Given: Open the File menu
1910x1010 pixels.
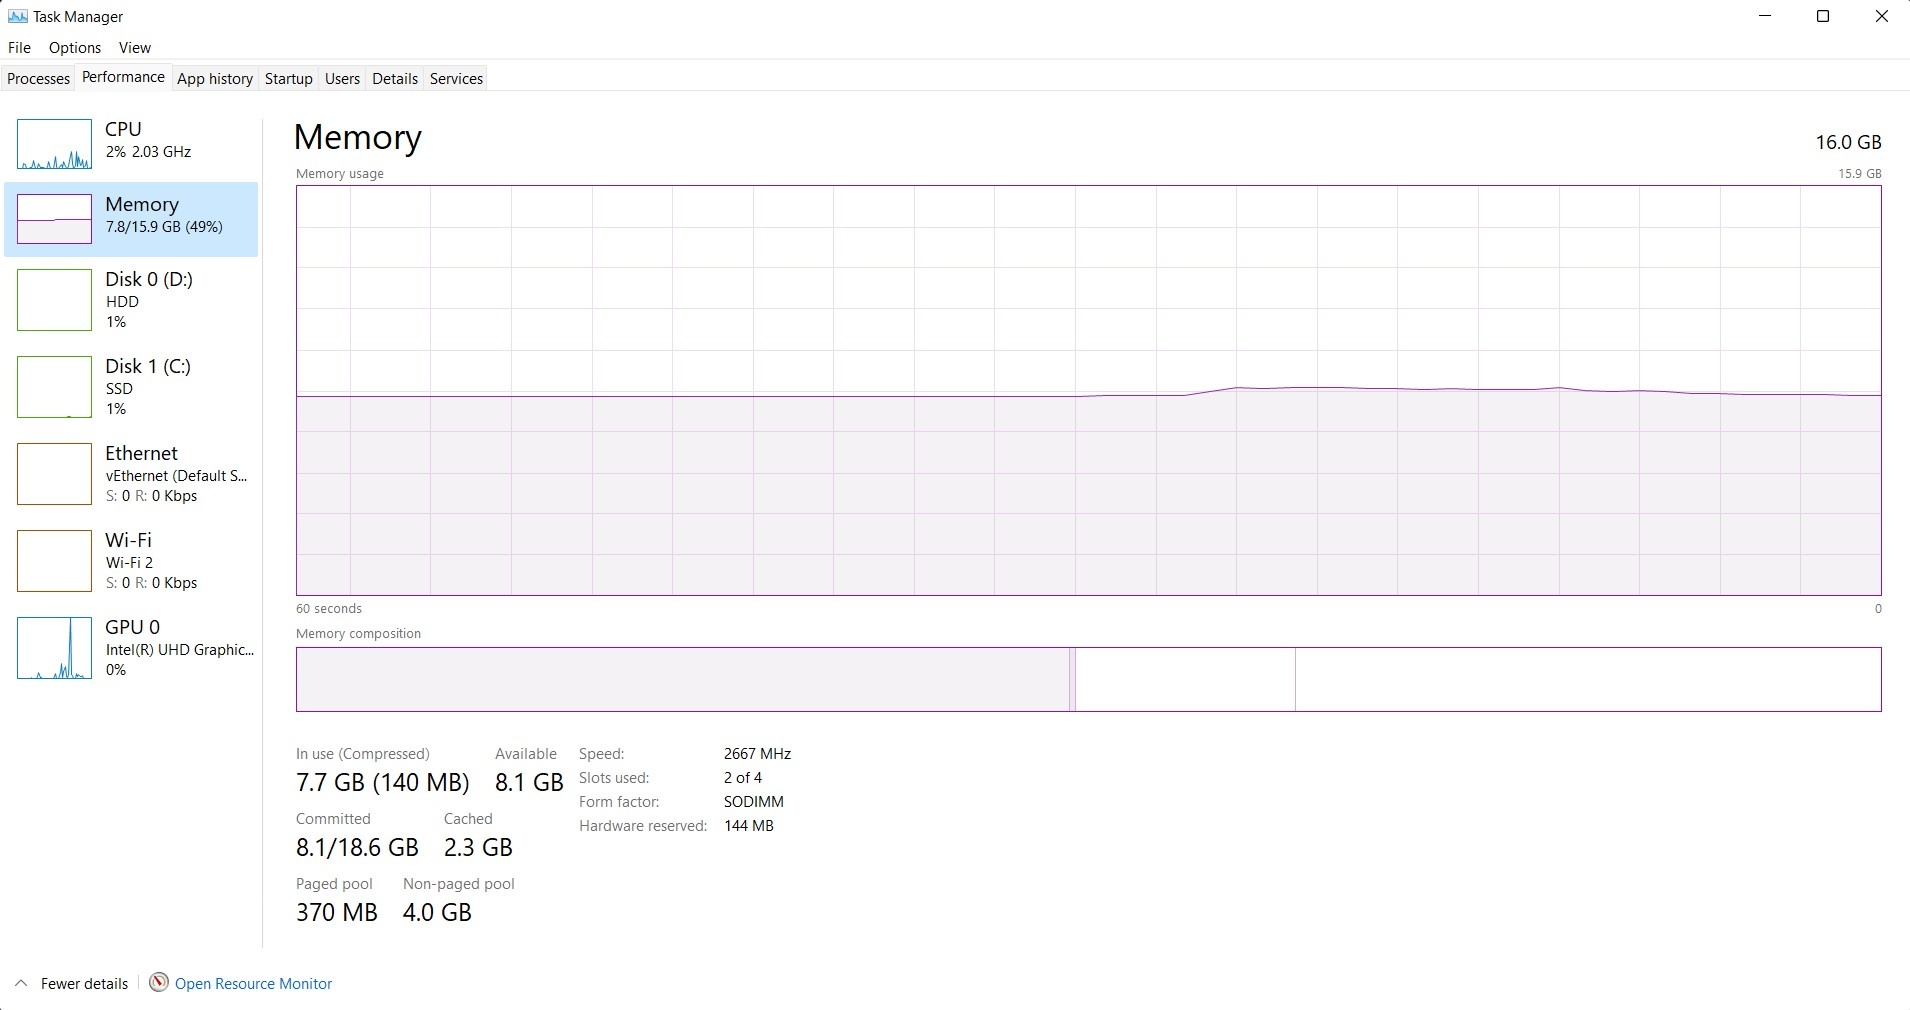Looking at the screenshot, I should 18,47.
